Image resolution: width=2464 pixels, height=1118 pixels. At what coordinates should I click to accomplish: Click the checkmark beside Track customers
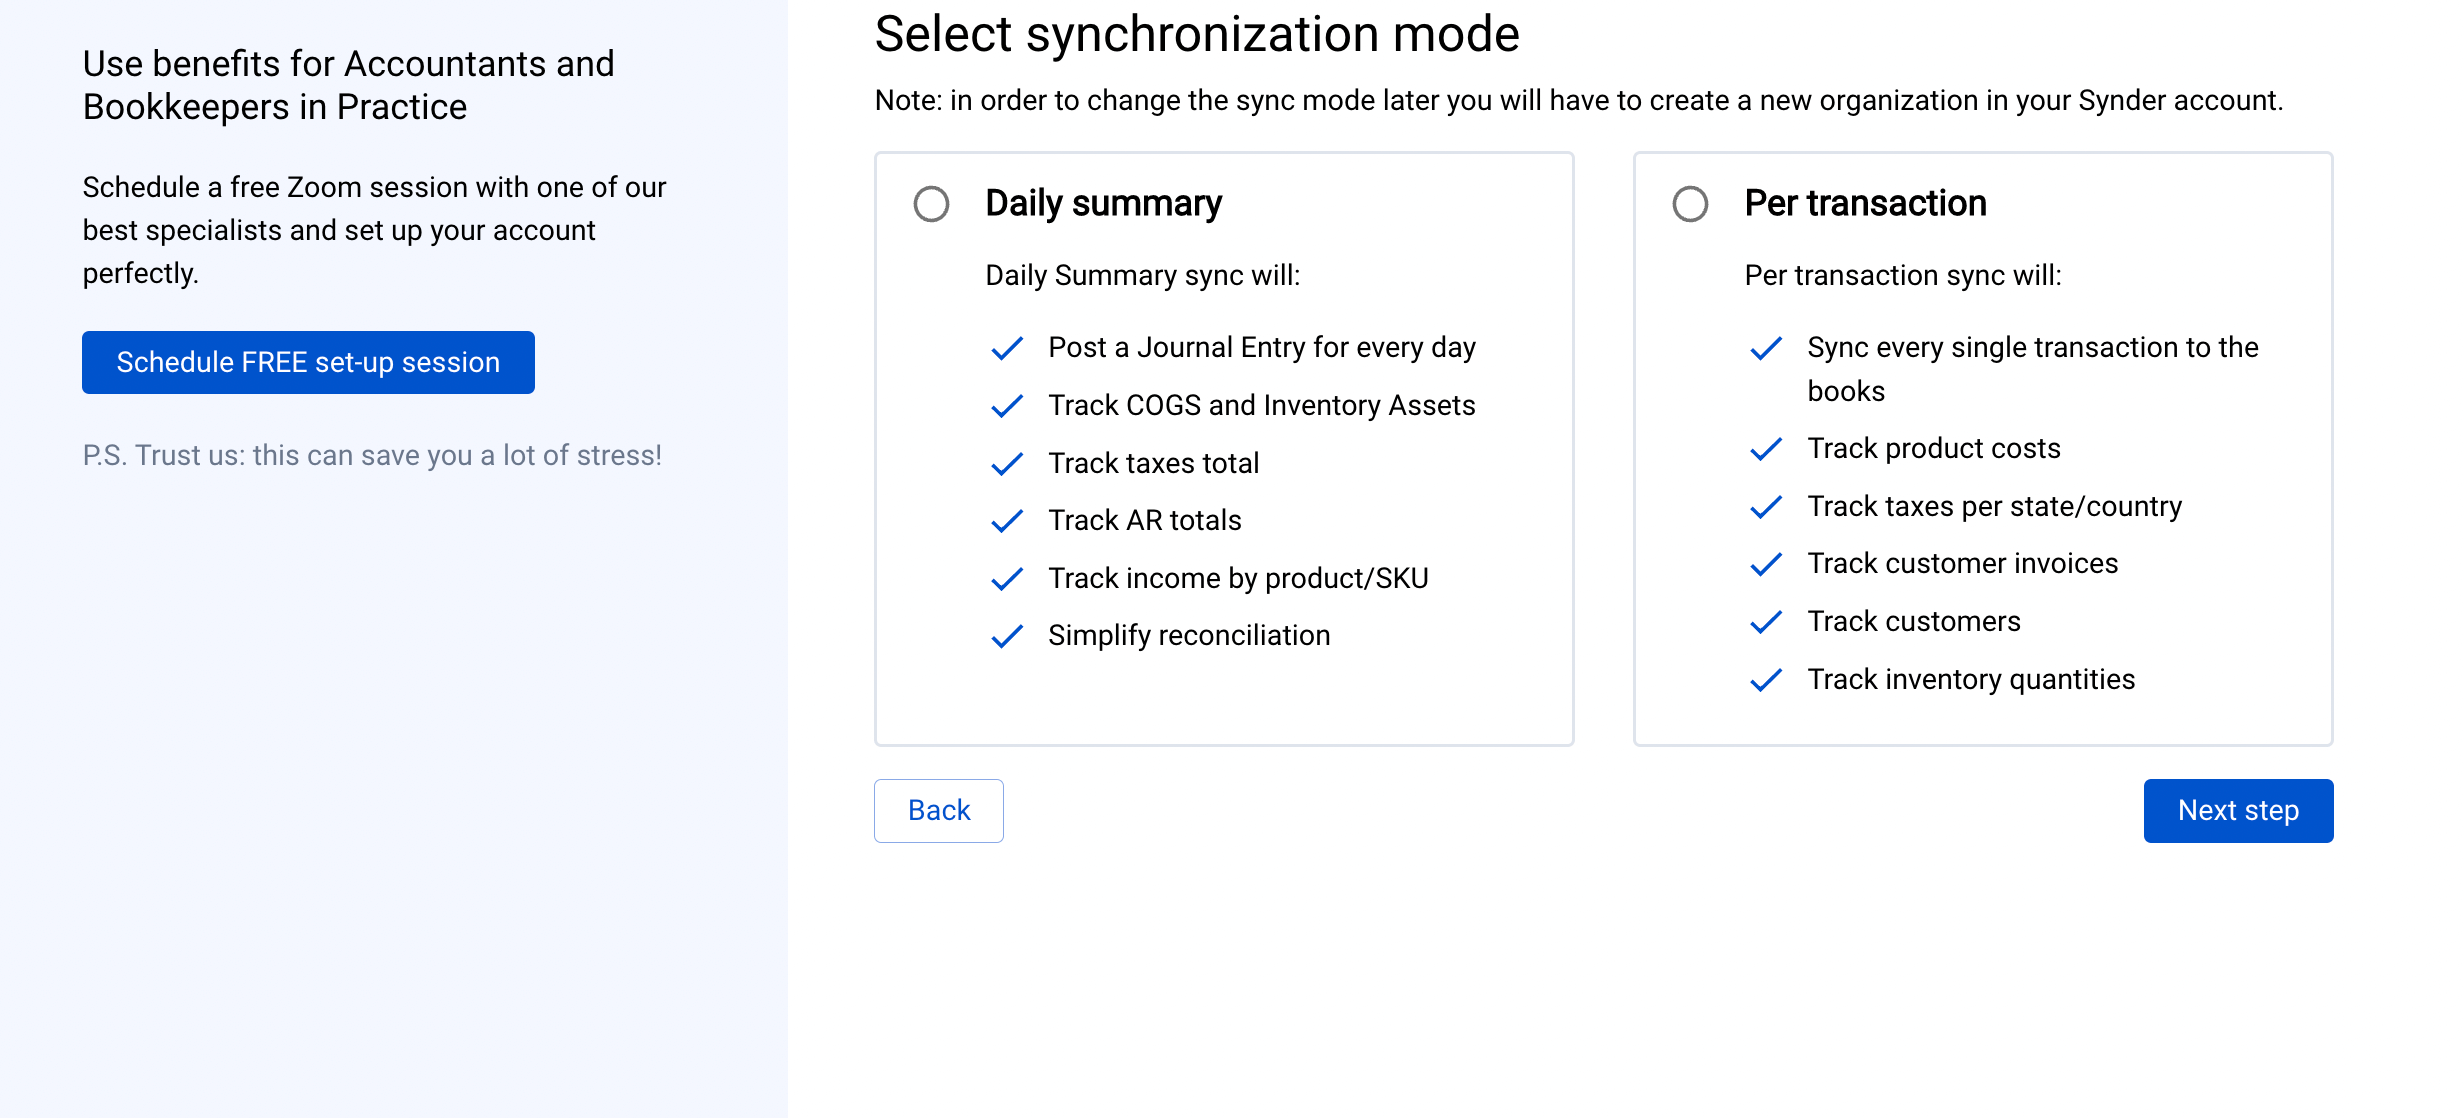pyautogui.click(x=1766, y=622)
